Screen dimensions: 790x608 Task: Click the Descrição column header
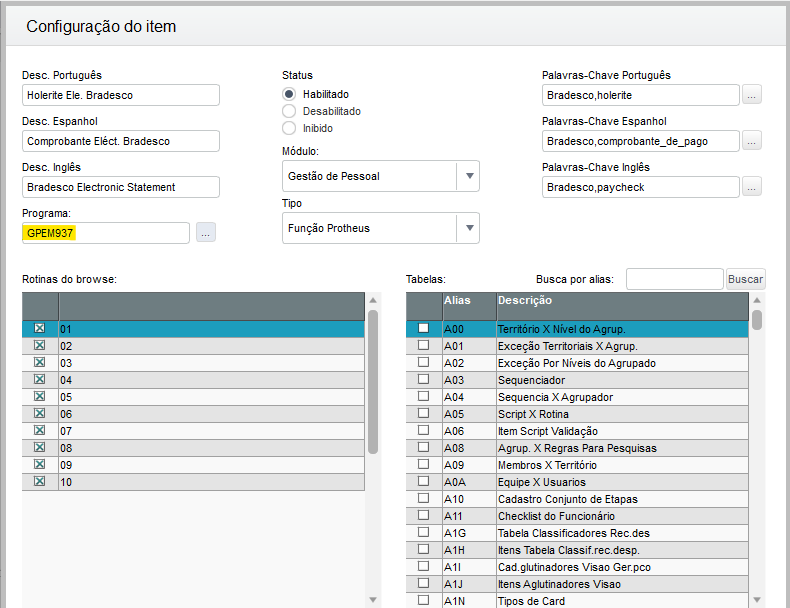click(x=623, y=306)
